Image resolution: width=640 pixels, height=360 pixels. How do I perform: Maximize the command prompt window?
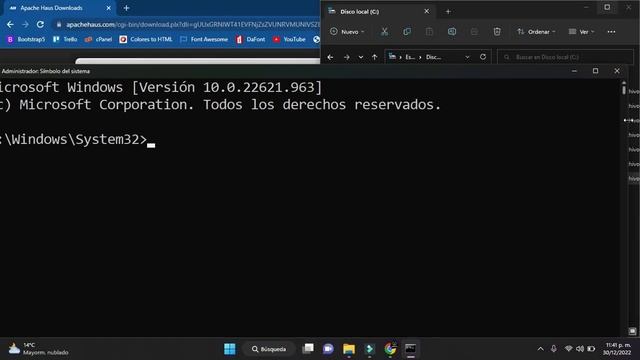[596, 71]
